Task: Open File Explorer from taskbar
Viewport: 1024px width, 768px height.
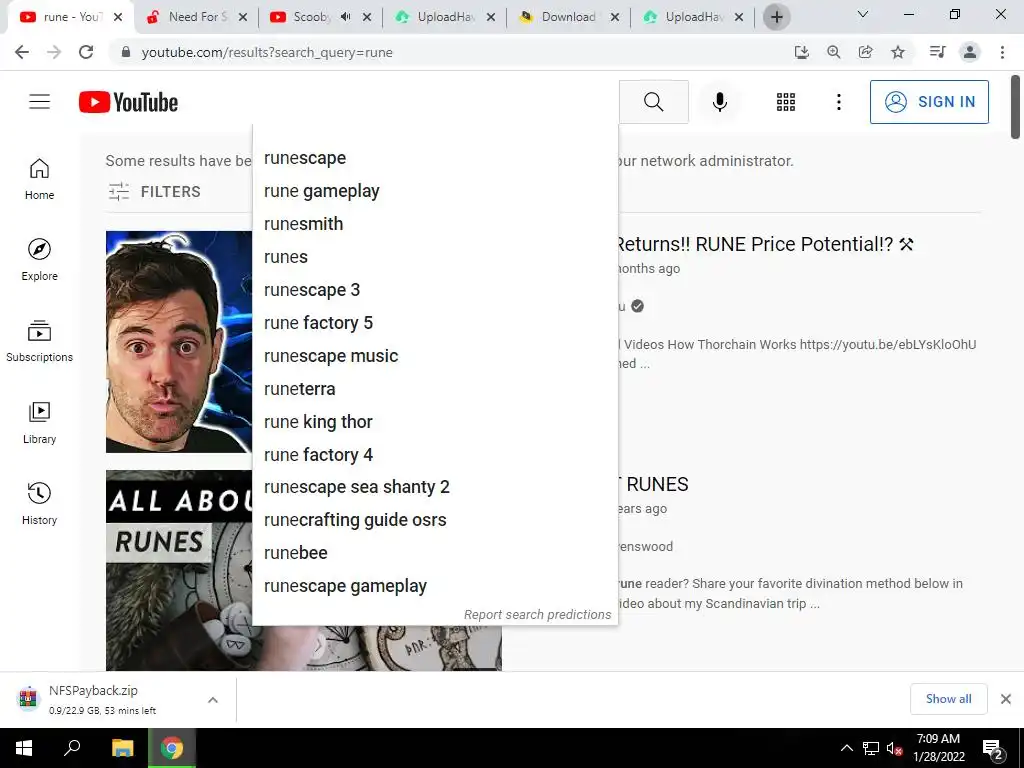Action: [122, 748]
